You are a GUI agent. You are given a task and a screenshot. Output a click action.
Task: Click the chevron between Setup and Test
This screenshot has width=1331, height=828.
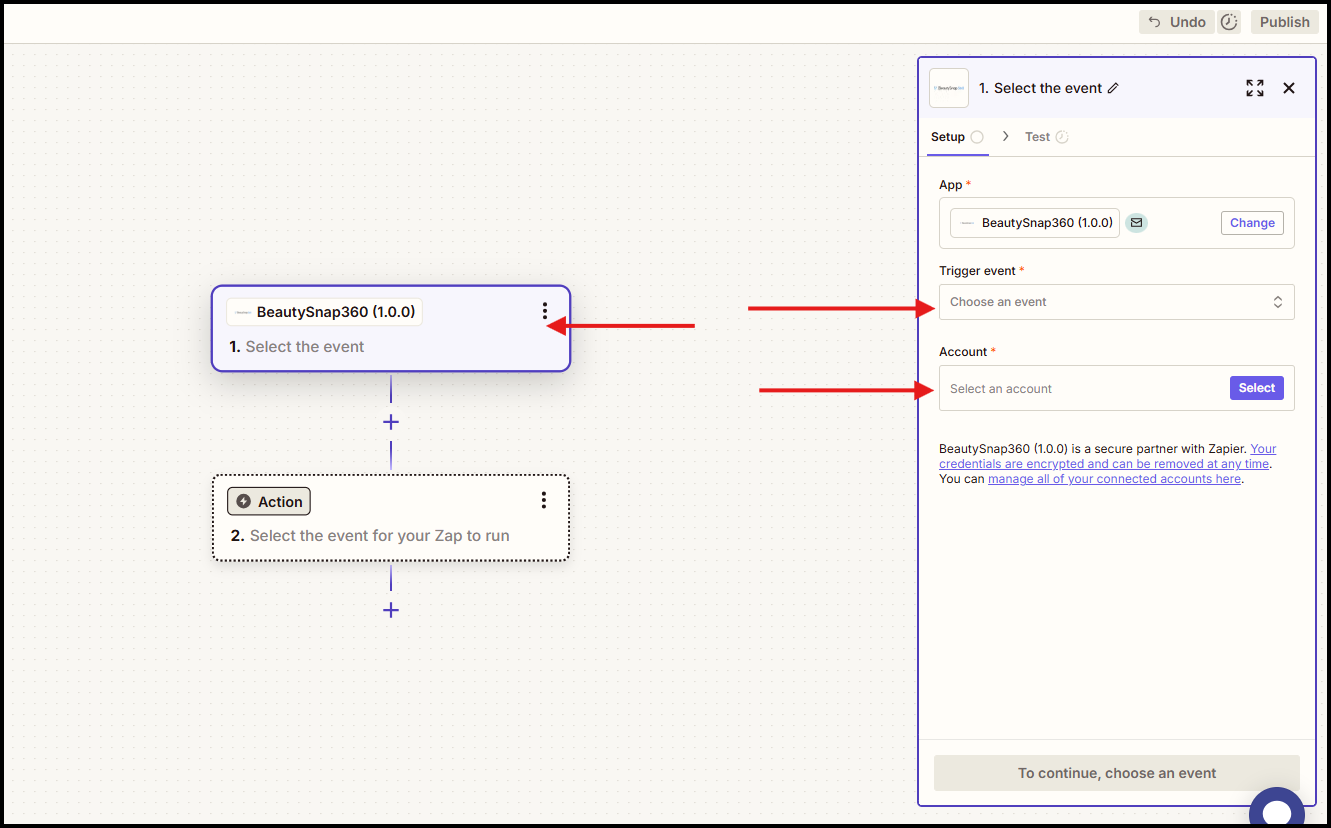1005,136
